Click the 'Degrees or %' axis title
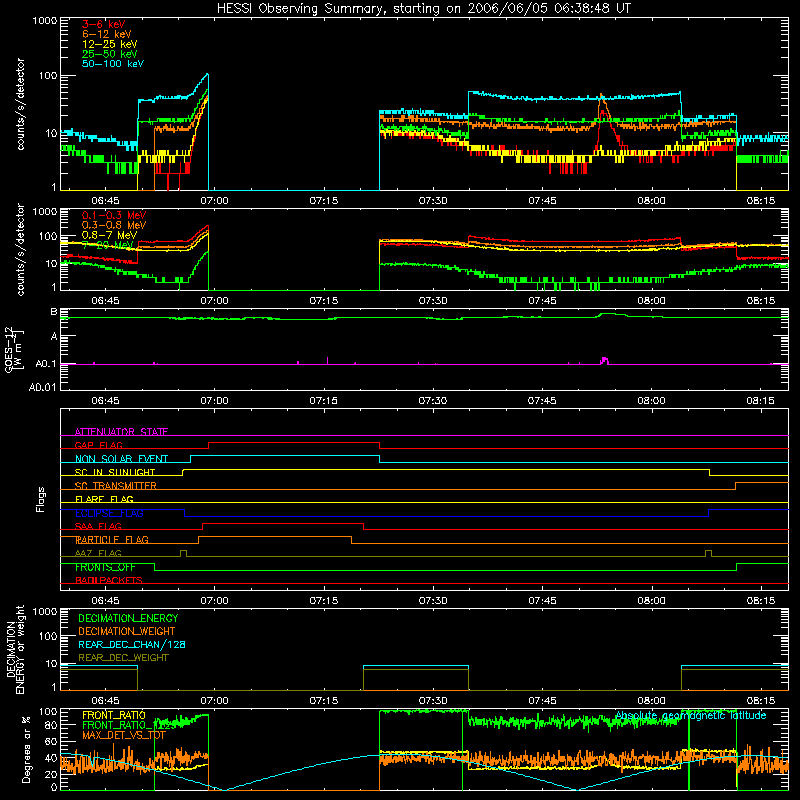This screenshot has width=800, height=800. tap(27, 749)
